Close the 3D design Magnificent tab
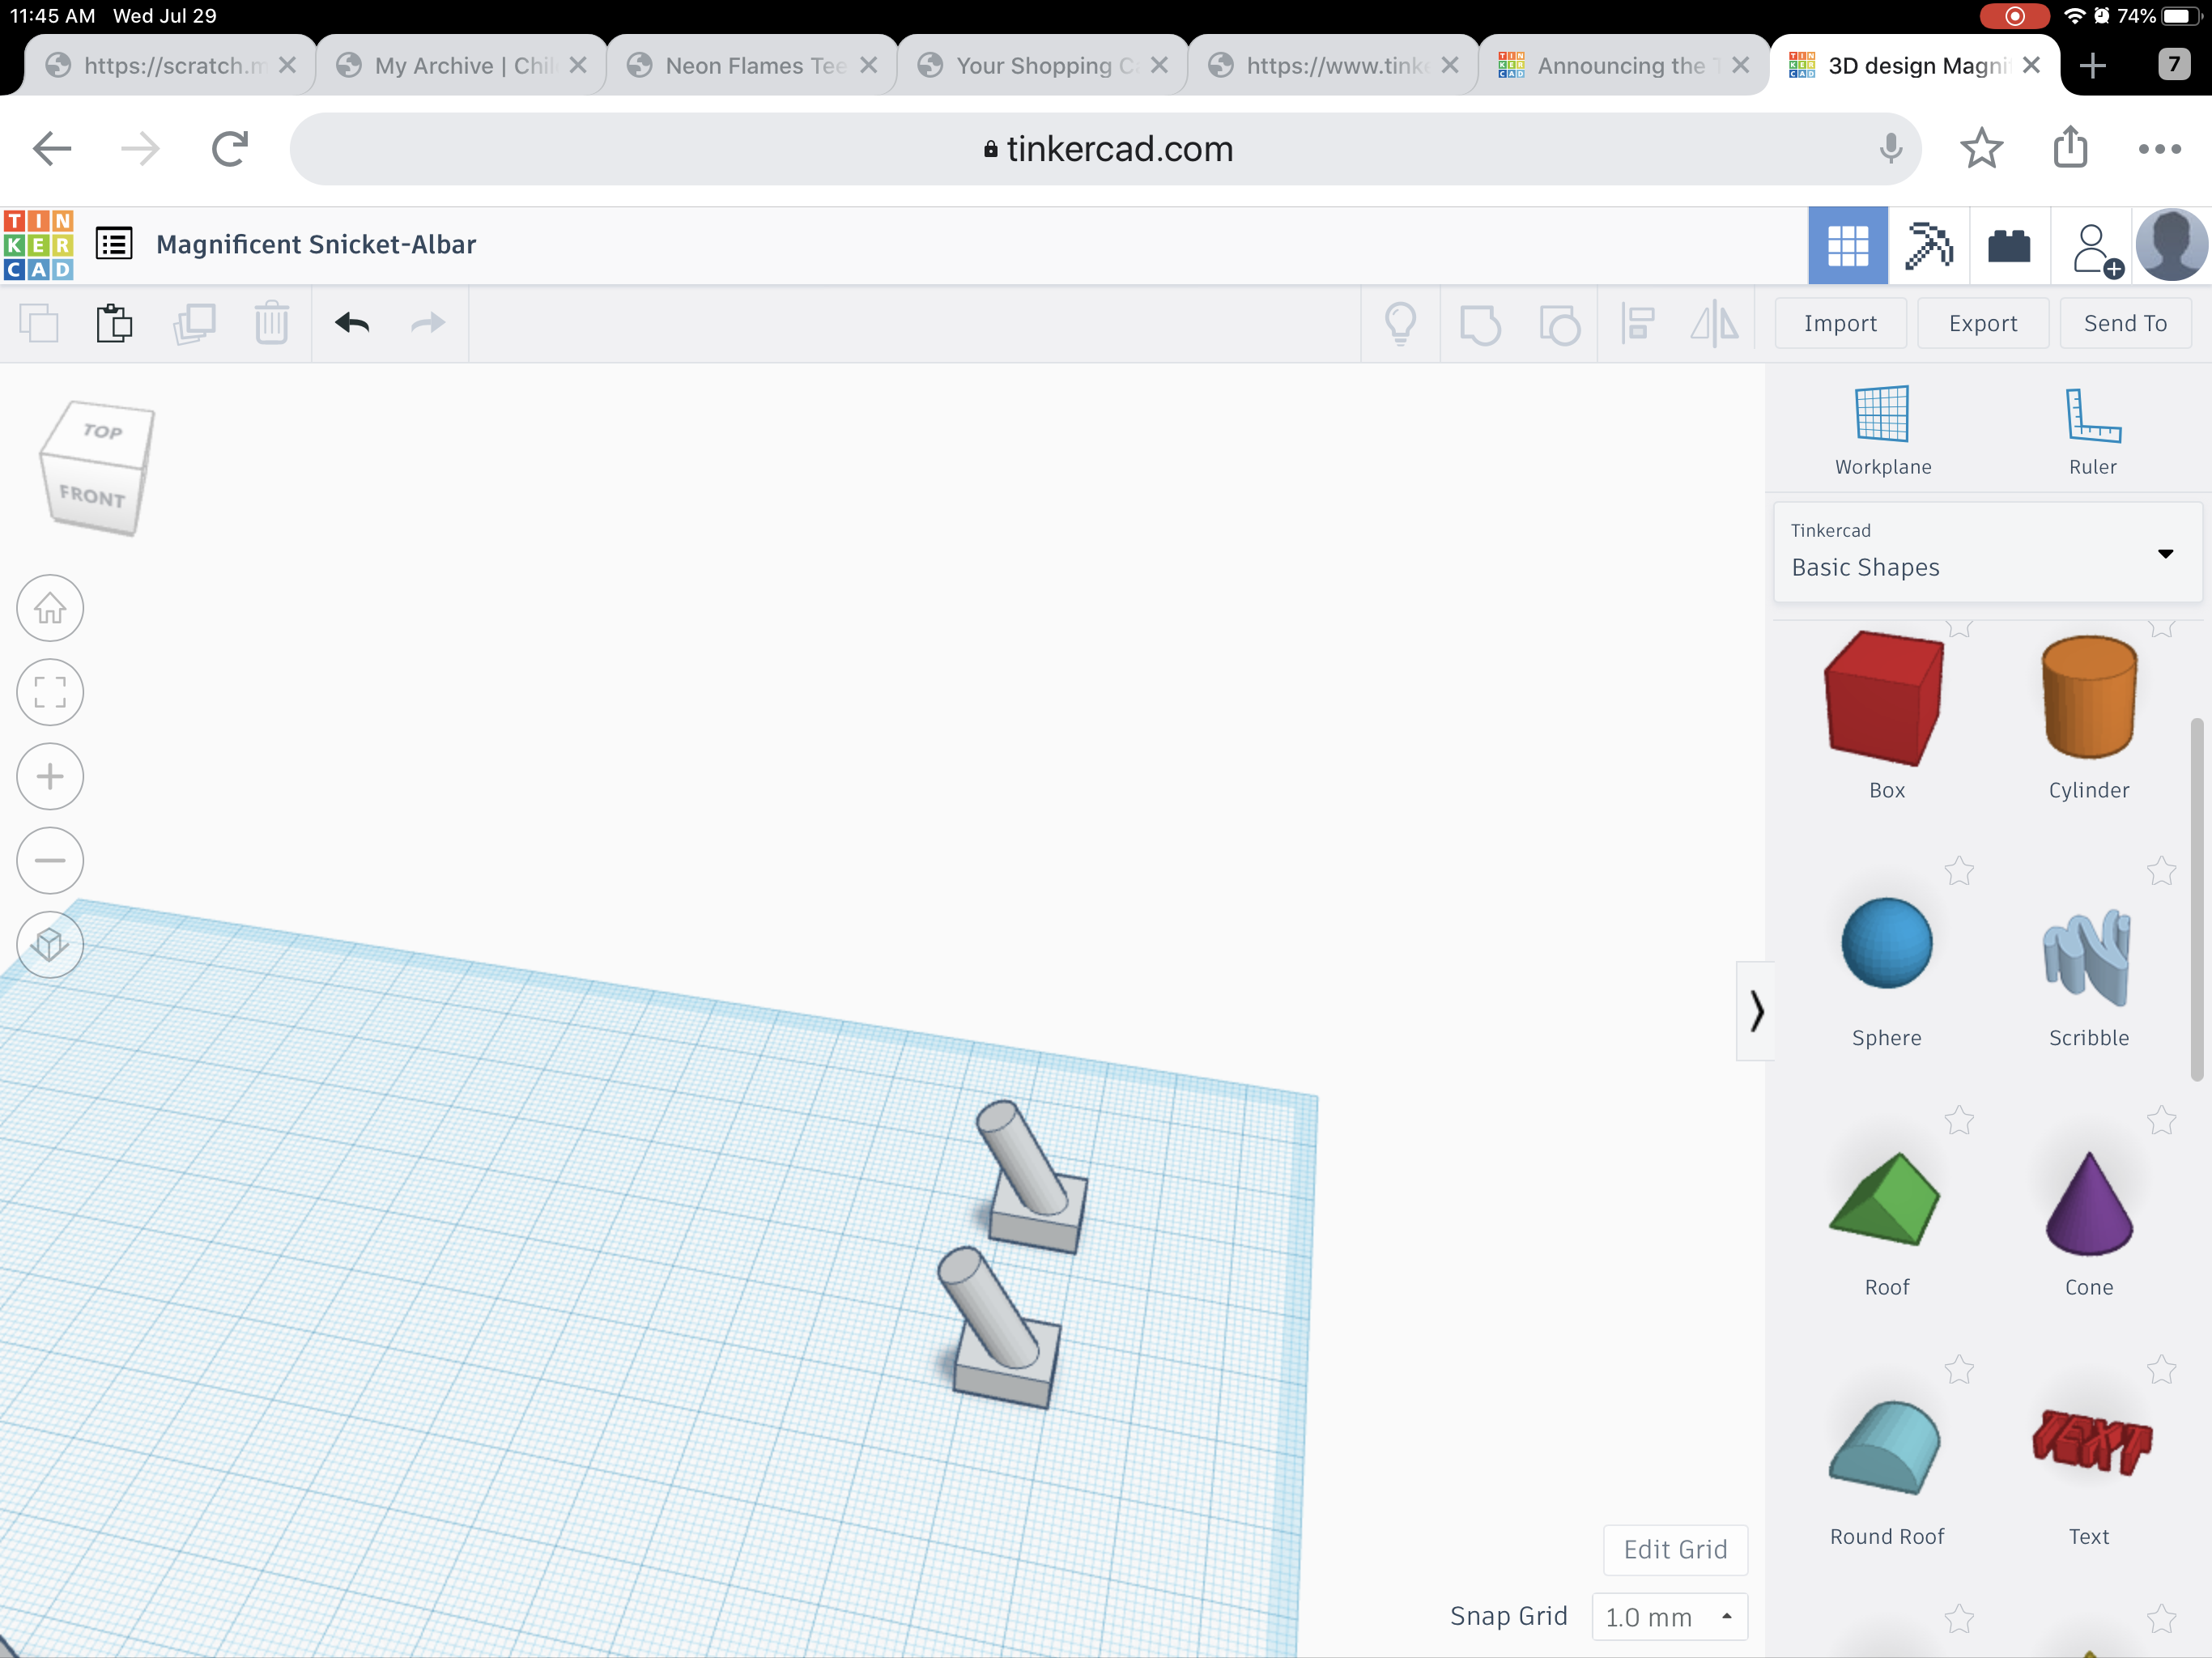 point(2031,65)
